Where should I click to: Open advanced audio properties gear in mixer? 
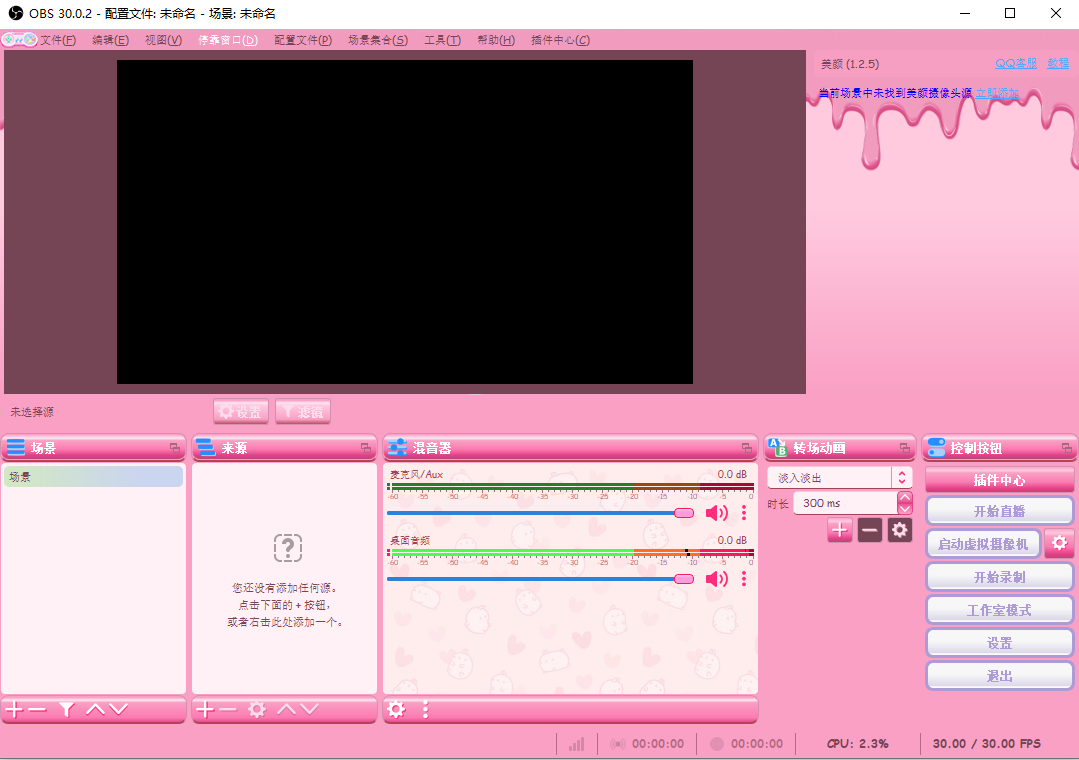tap(396, 709)
